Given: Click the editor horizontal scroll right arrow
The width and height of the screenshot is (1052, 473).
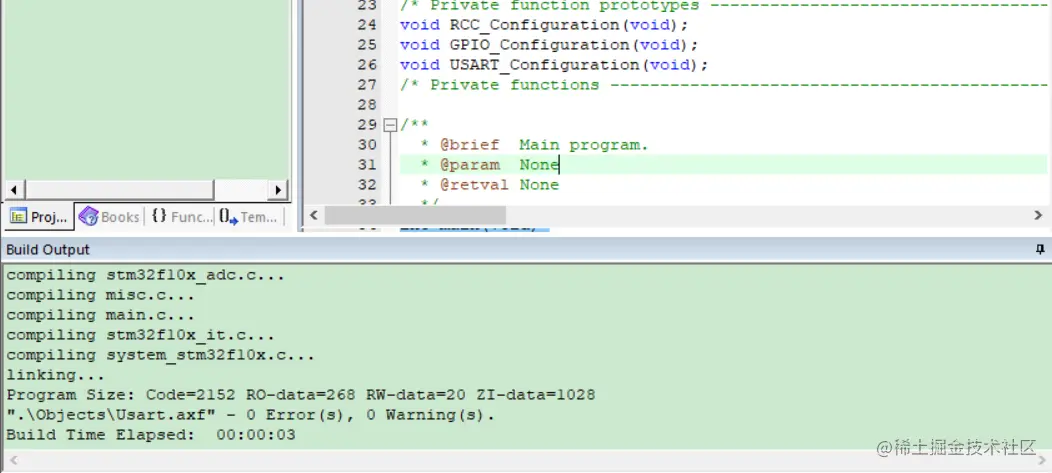Looking at the screenshot, I should click(x=1039, y=215).
